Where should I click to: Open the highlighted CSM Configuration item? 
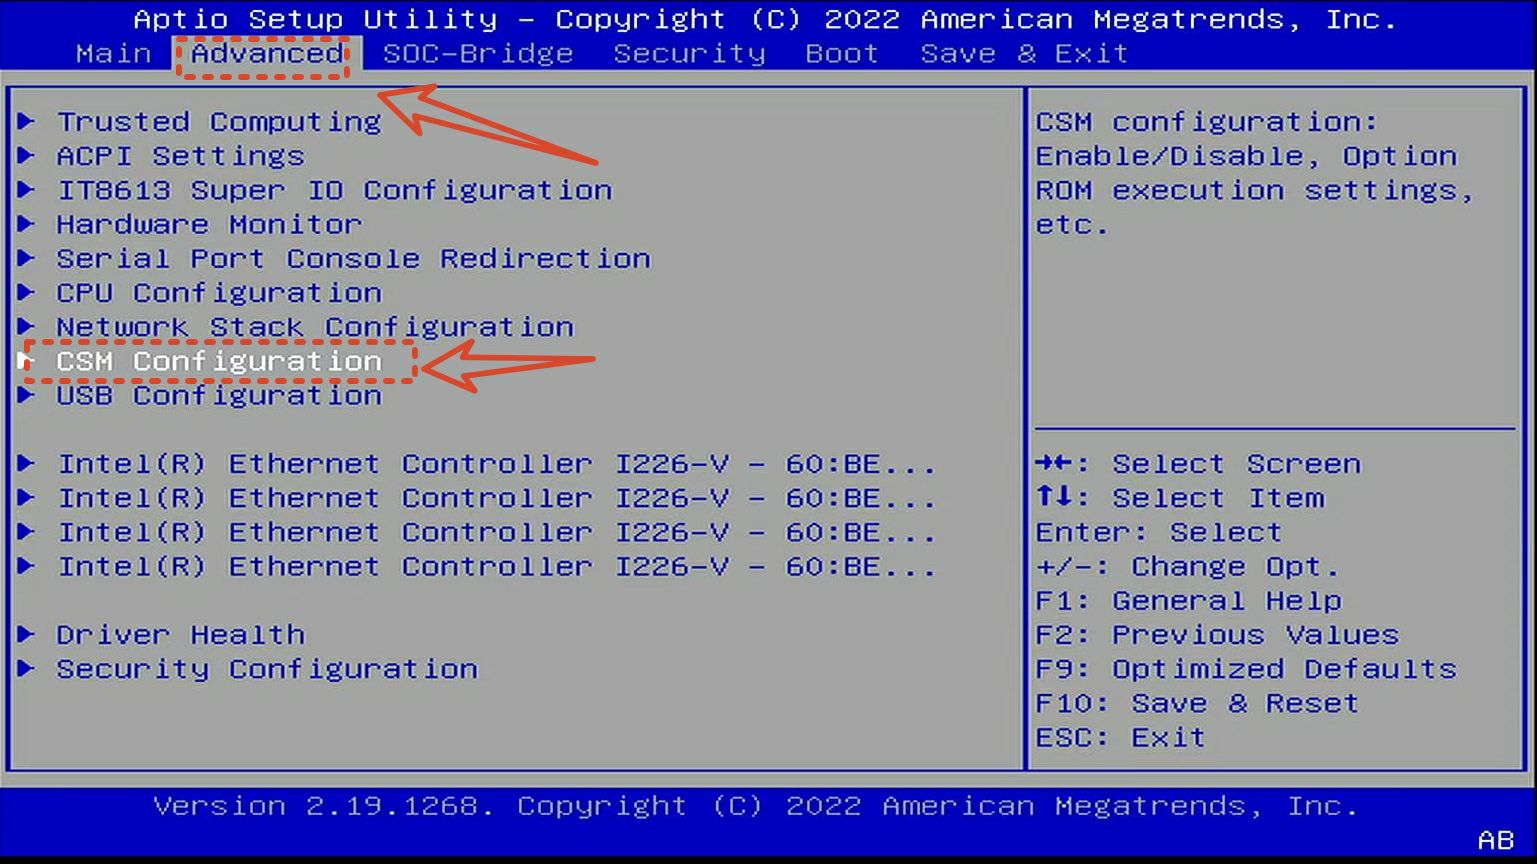tap(218, 361)
